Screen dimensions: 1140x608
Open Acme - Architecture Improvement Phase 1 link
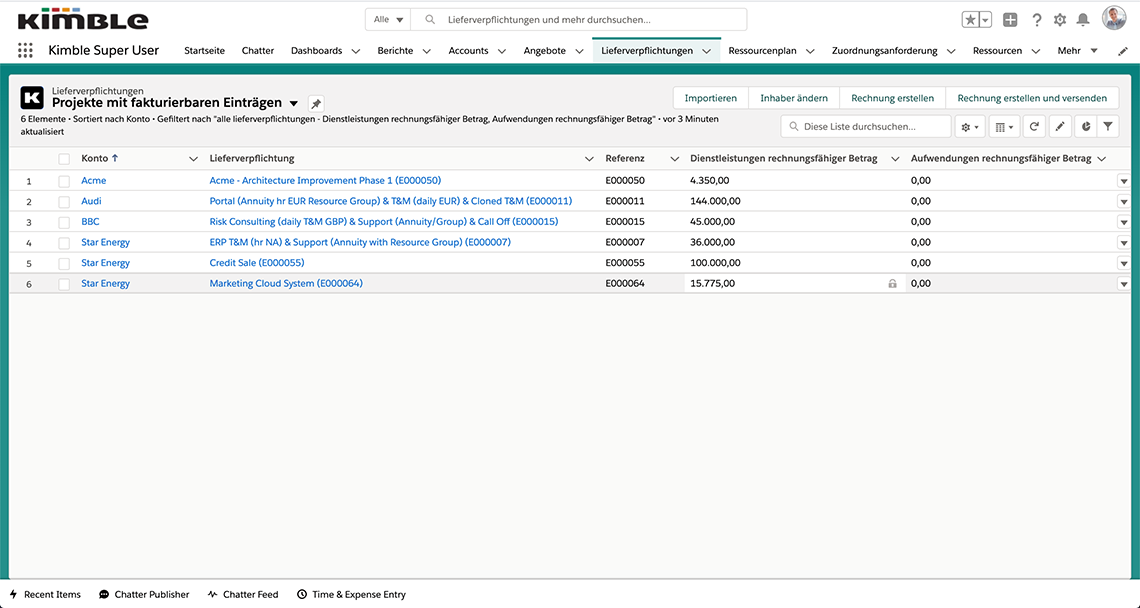[325, 180]
